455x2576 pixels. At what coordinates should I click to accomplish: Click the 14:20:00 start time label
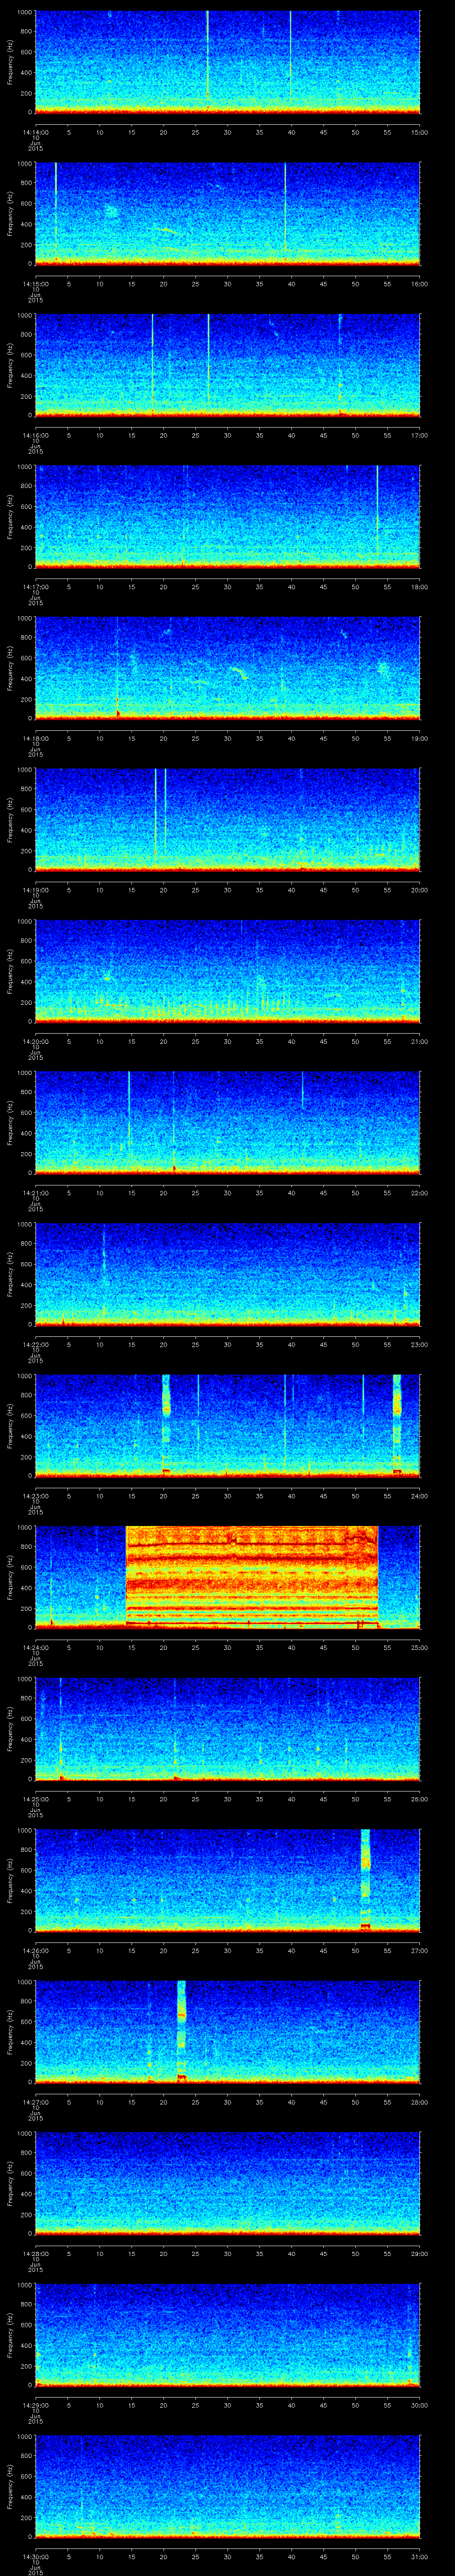tap(35, 1041)
